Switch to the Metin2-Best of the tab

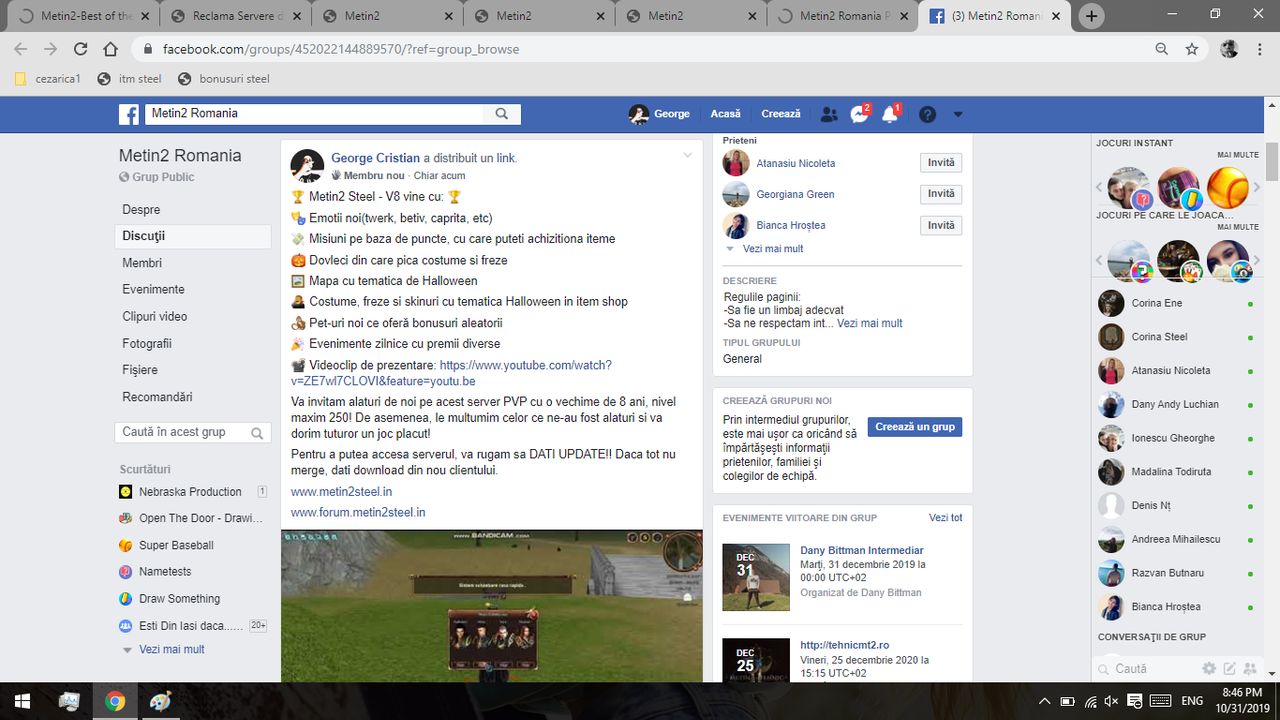82,16
